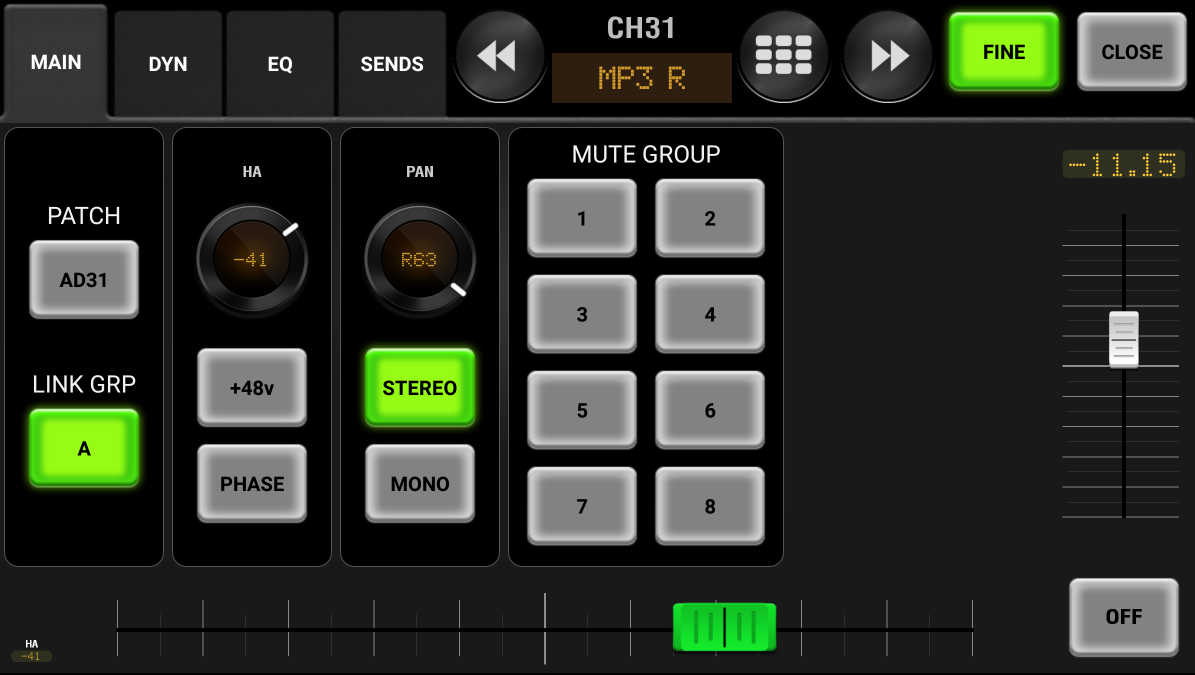The image size is (1195, 675).
Task: Select the PAN knob
Action: [420, 259]
